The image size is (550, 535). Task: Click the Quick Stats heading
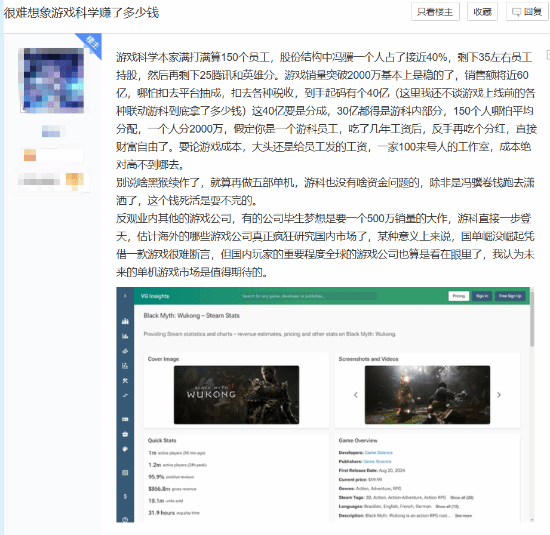pyautogui.click(x=162, y=440)
